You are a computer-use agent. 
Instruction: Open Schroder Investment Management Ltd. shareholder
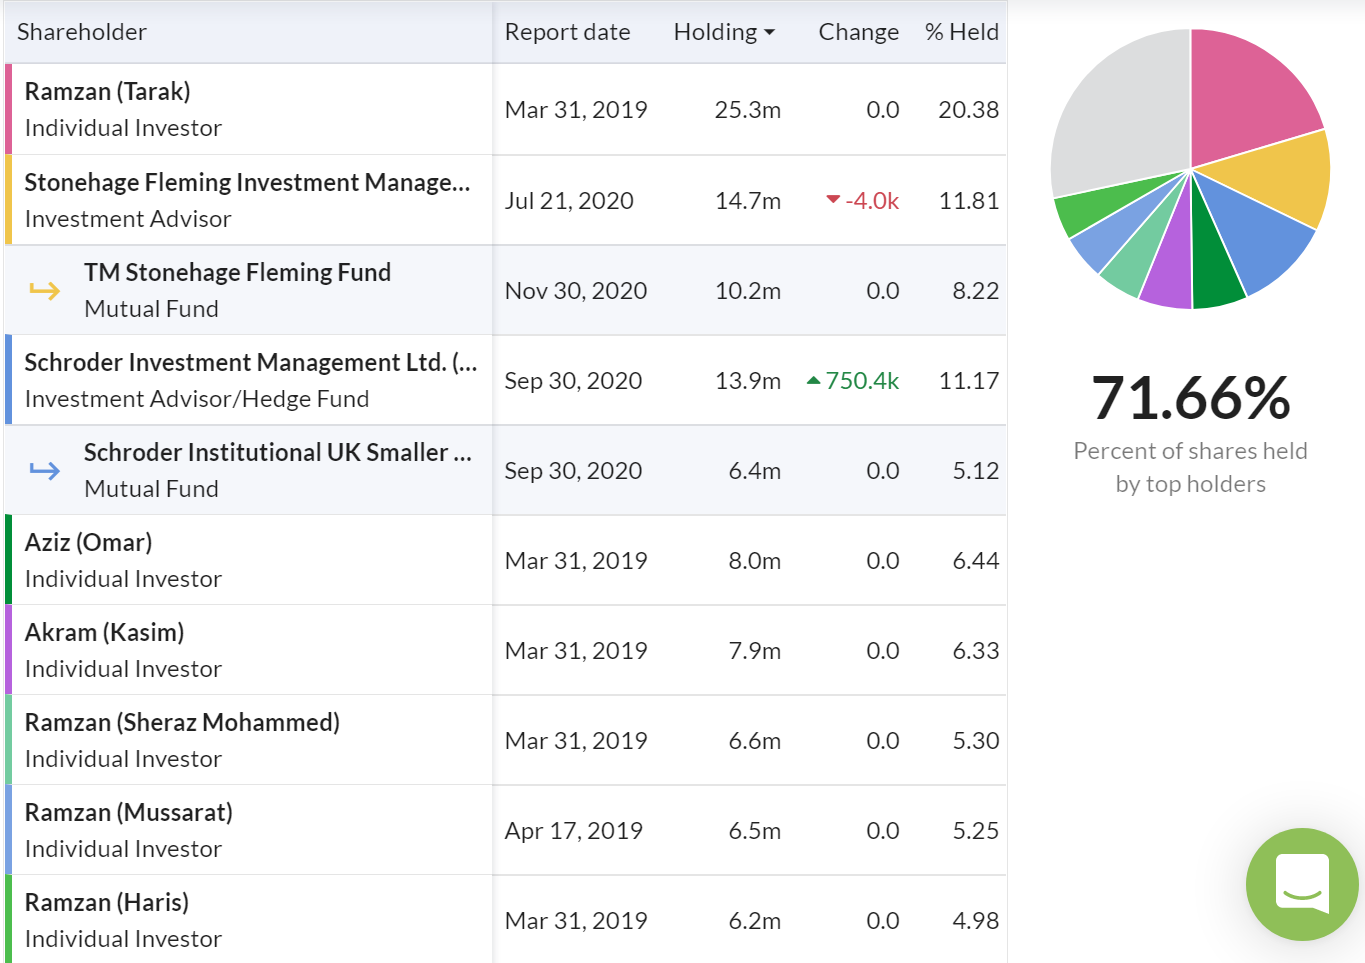[x=251, y=362]
